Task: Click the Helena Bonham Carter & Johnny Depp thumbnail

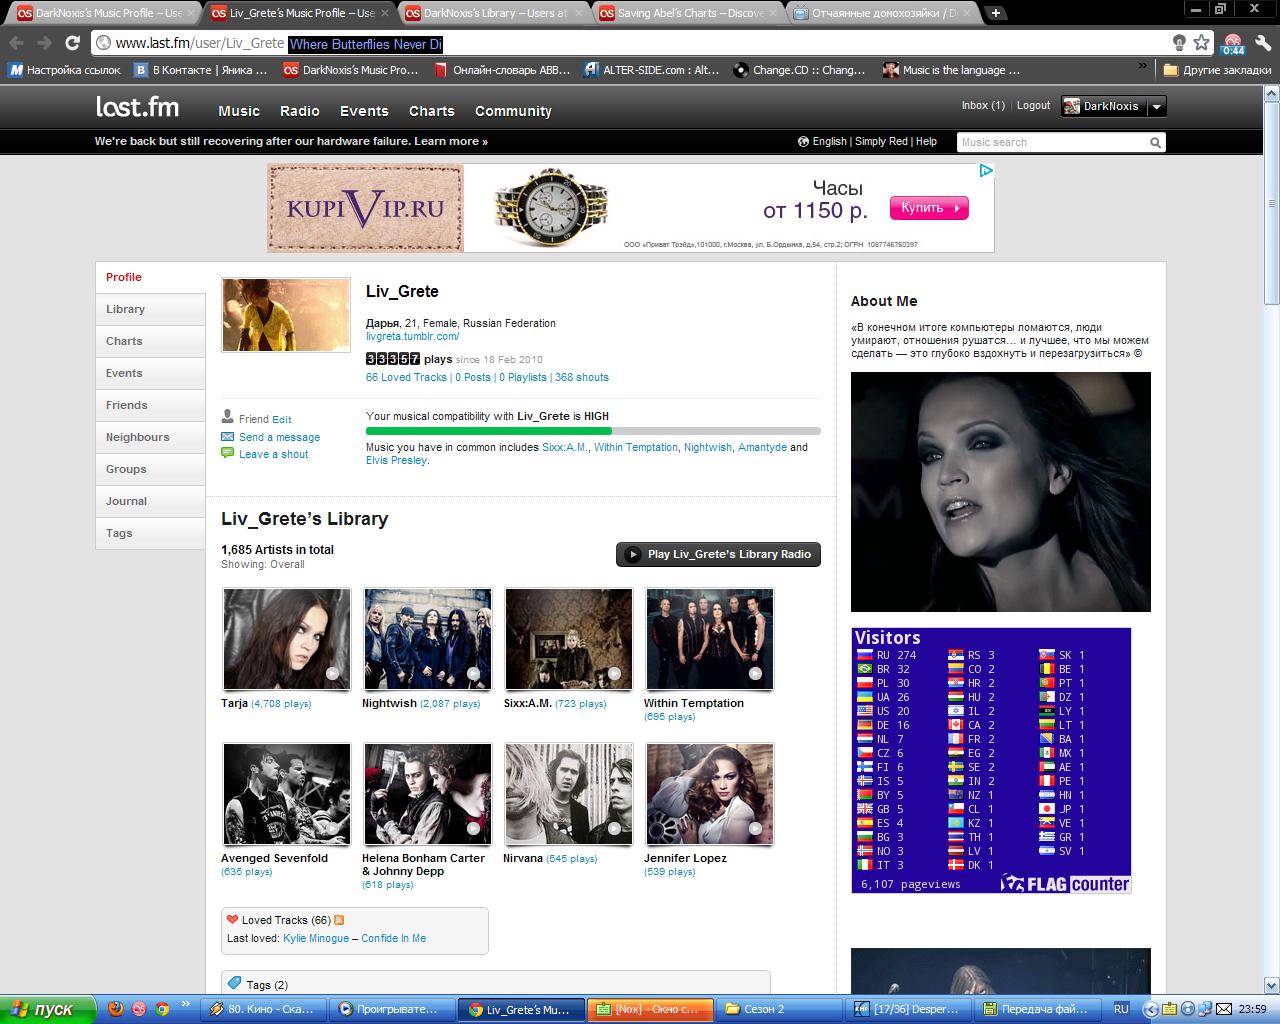Action: coord(428,794)
